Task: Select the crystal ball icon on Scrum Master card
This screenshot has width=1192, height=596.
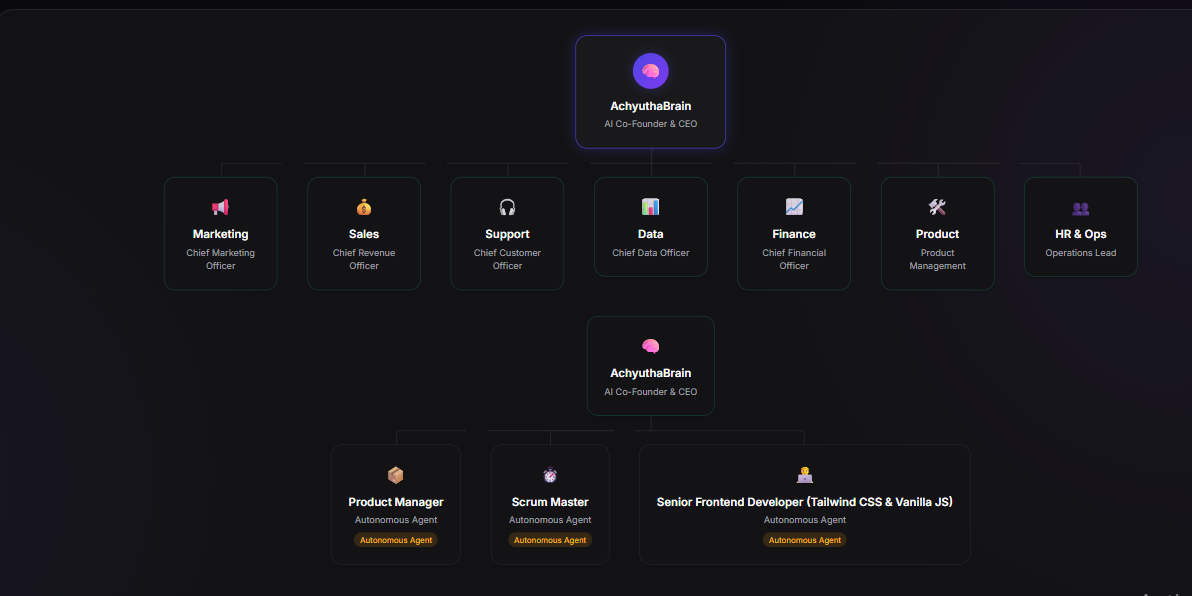Action: [550, 474]
